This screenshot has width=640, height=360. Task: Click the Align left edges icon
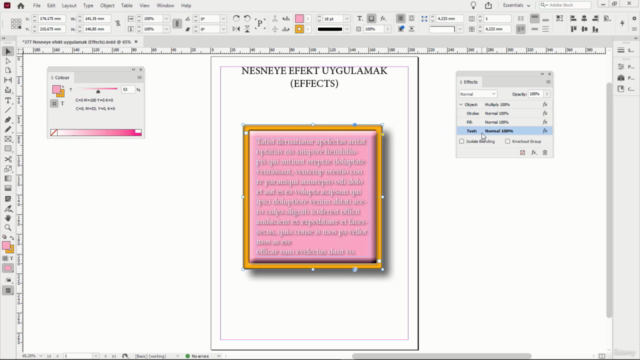click(573, 19)
